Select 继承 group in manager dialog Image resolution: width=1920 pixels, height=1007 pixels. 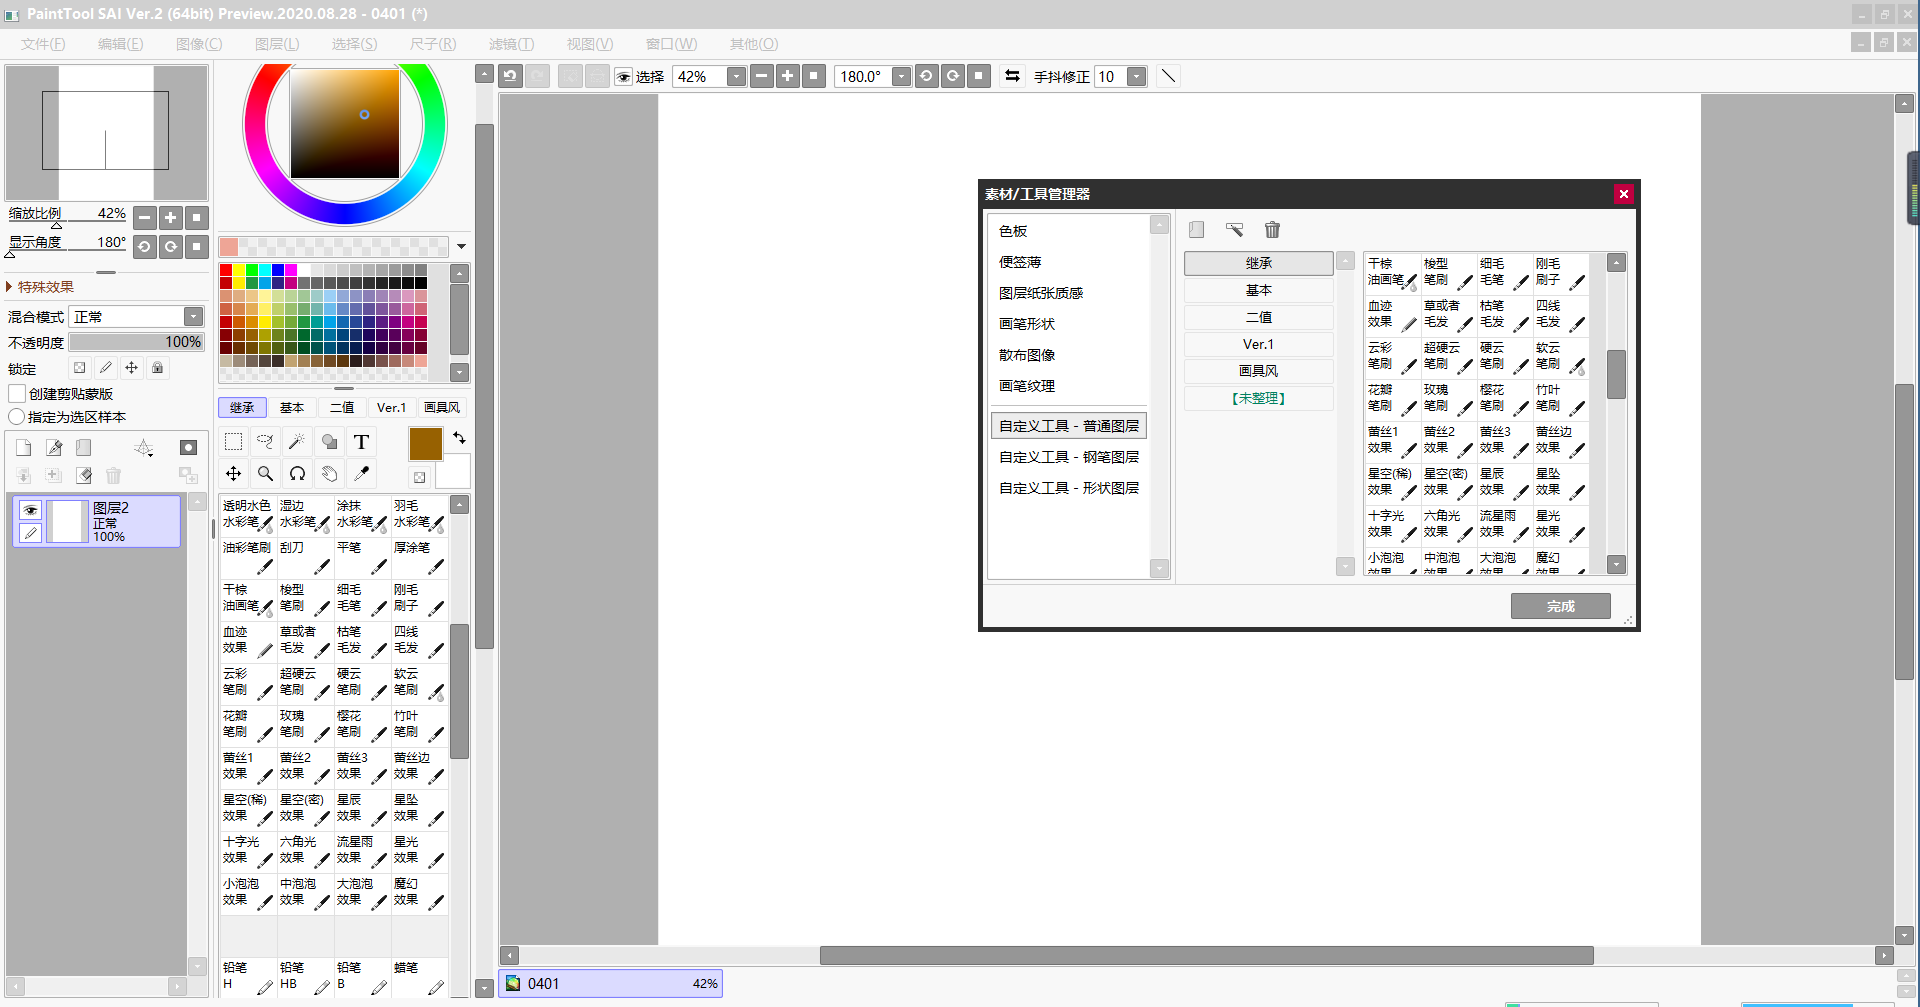pos(1258,263)
